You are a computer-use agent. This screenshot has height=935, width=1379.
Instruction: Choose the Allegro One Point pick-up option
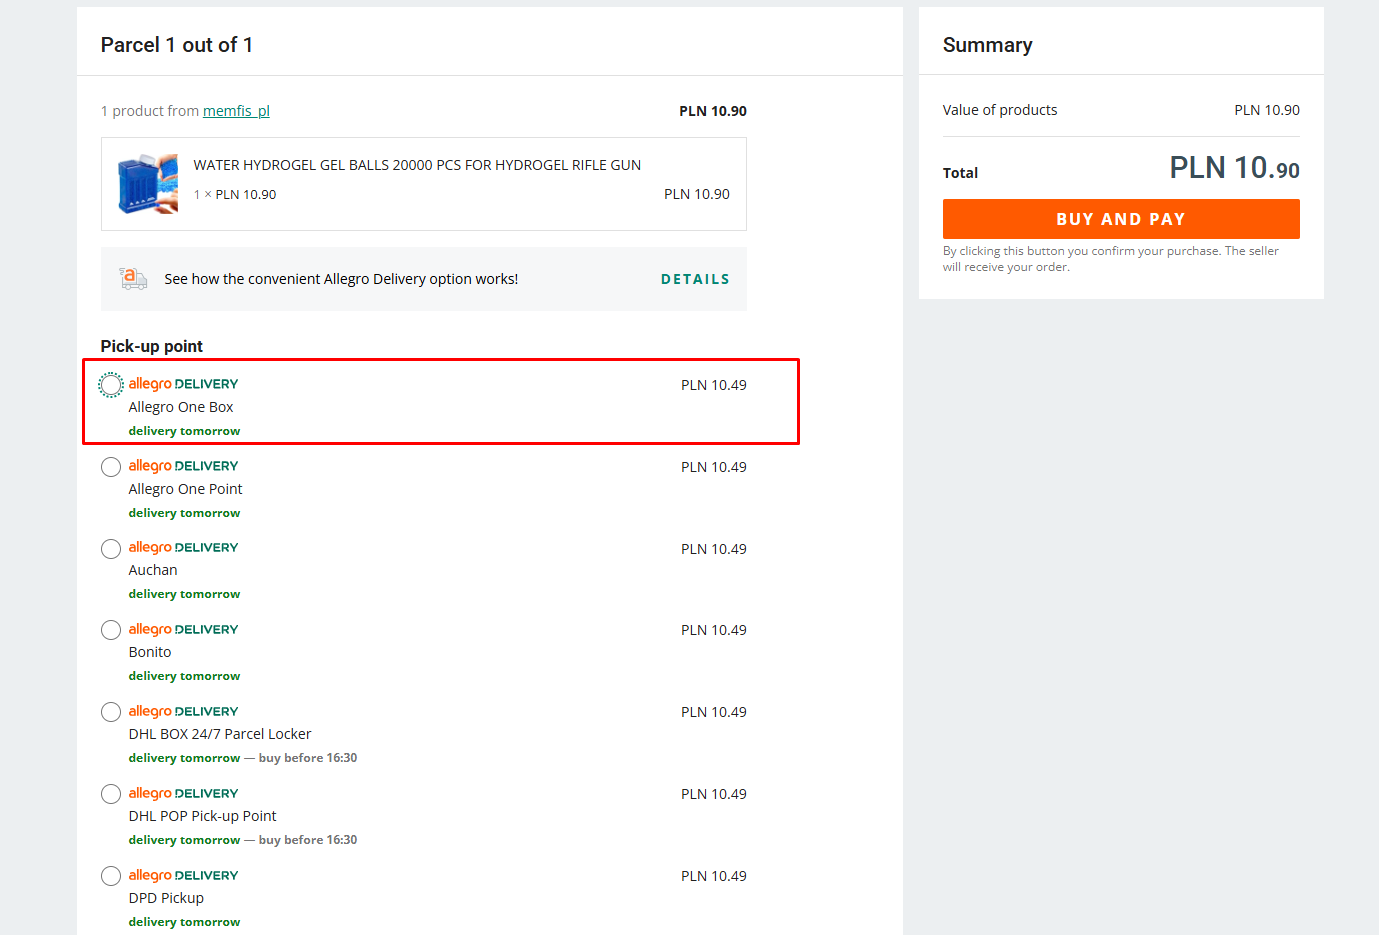pos(111,467)
